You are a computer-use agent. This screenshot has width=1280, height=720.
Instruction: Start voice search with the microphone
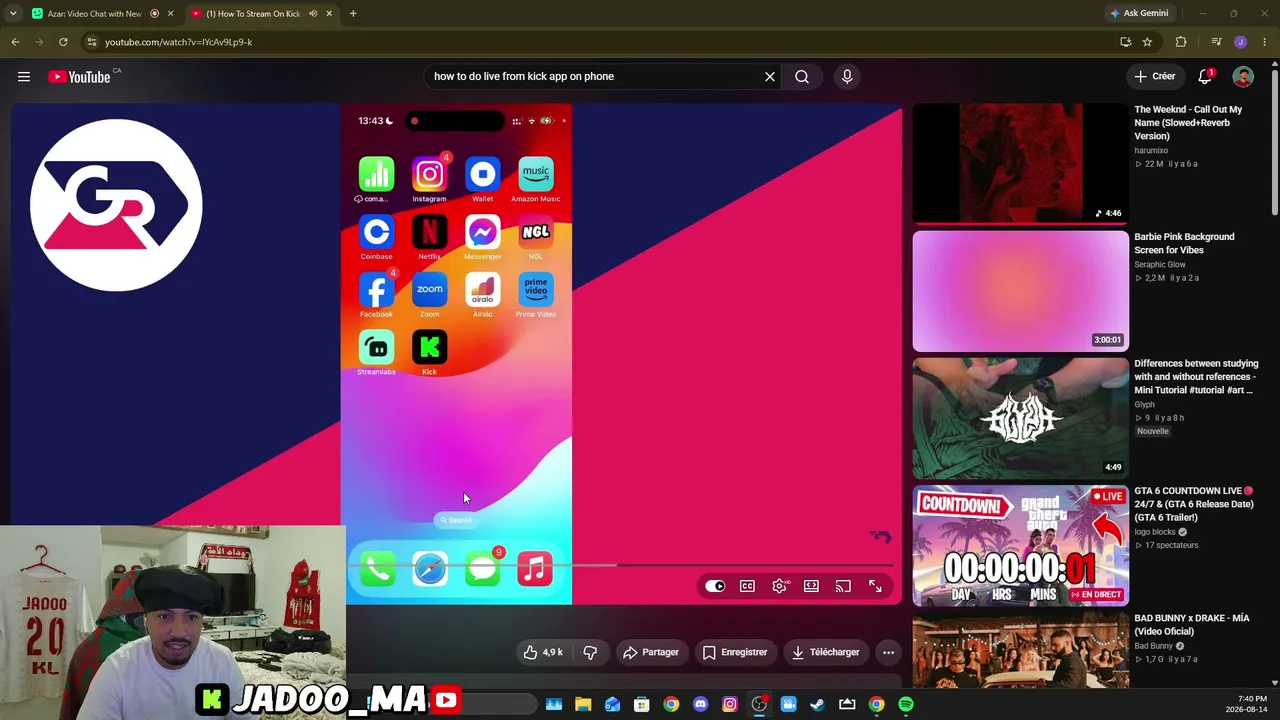point(847,77)
